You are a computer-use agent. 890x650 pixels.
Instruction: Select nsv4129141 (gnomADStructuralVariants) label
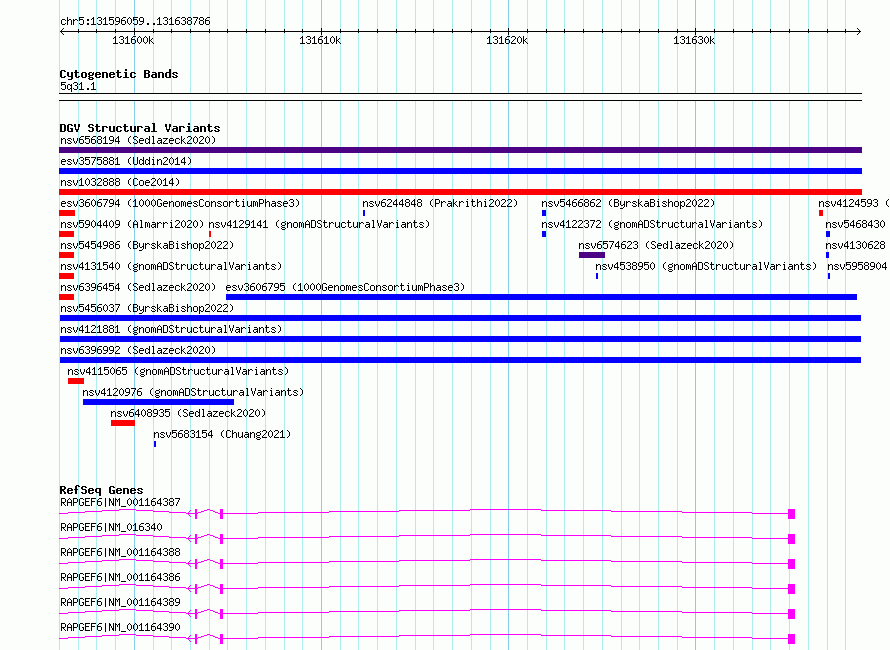[320, 224]
